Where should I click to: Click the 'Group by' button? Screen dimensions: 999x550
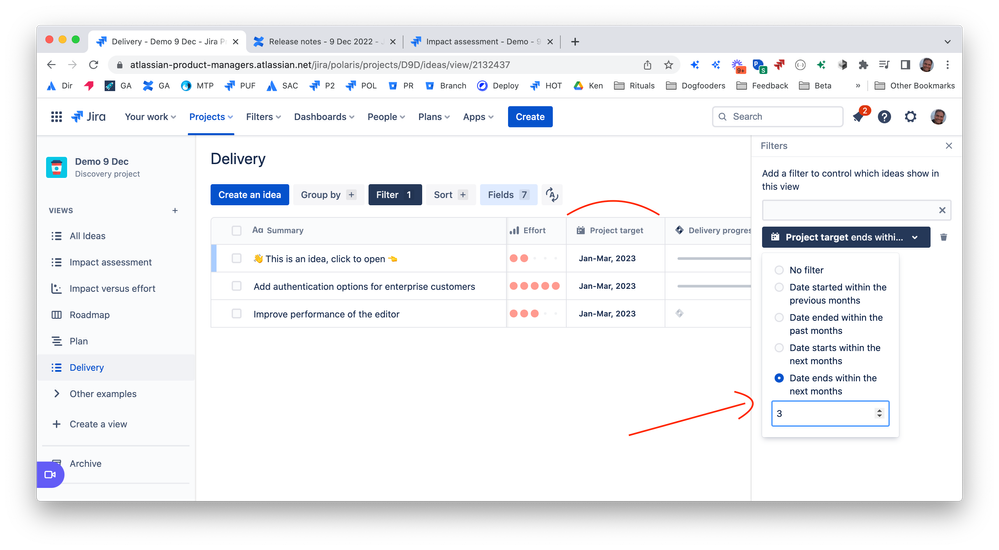[x=328, y=195]
